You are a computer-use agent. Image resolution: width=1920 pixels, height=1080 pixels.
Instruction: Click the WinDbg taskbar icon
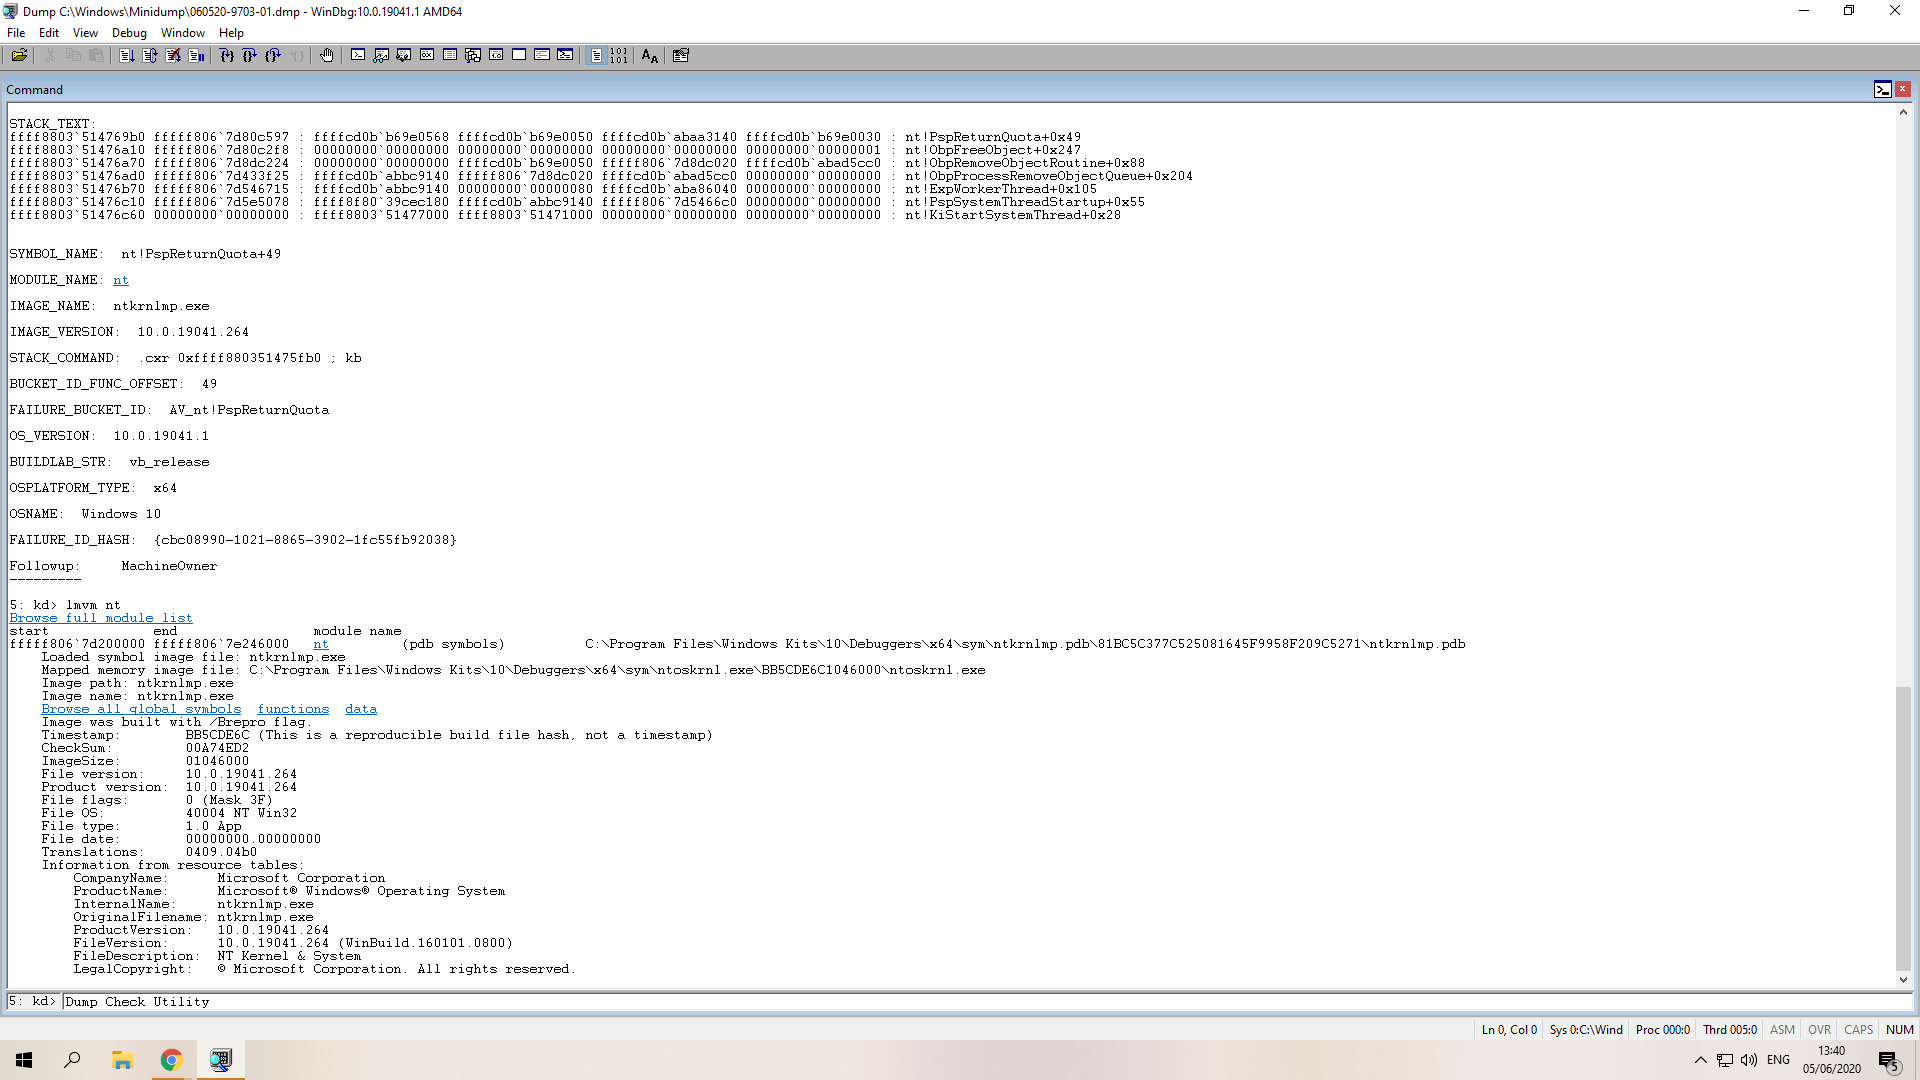(220, 1060)
